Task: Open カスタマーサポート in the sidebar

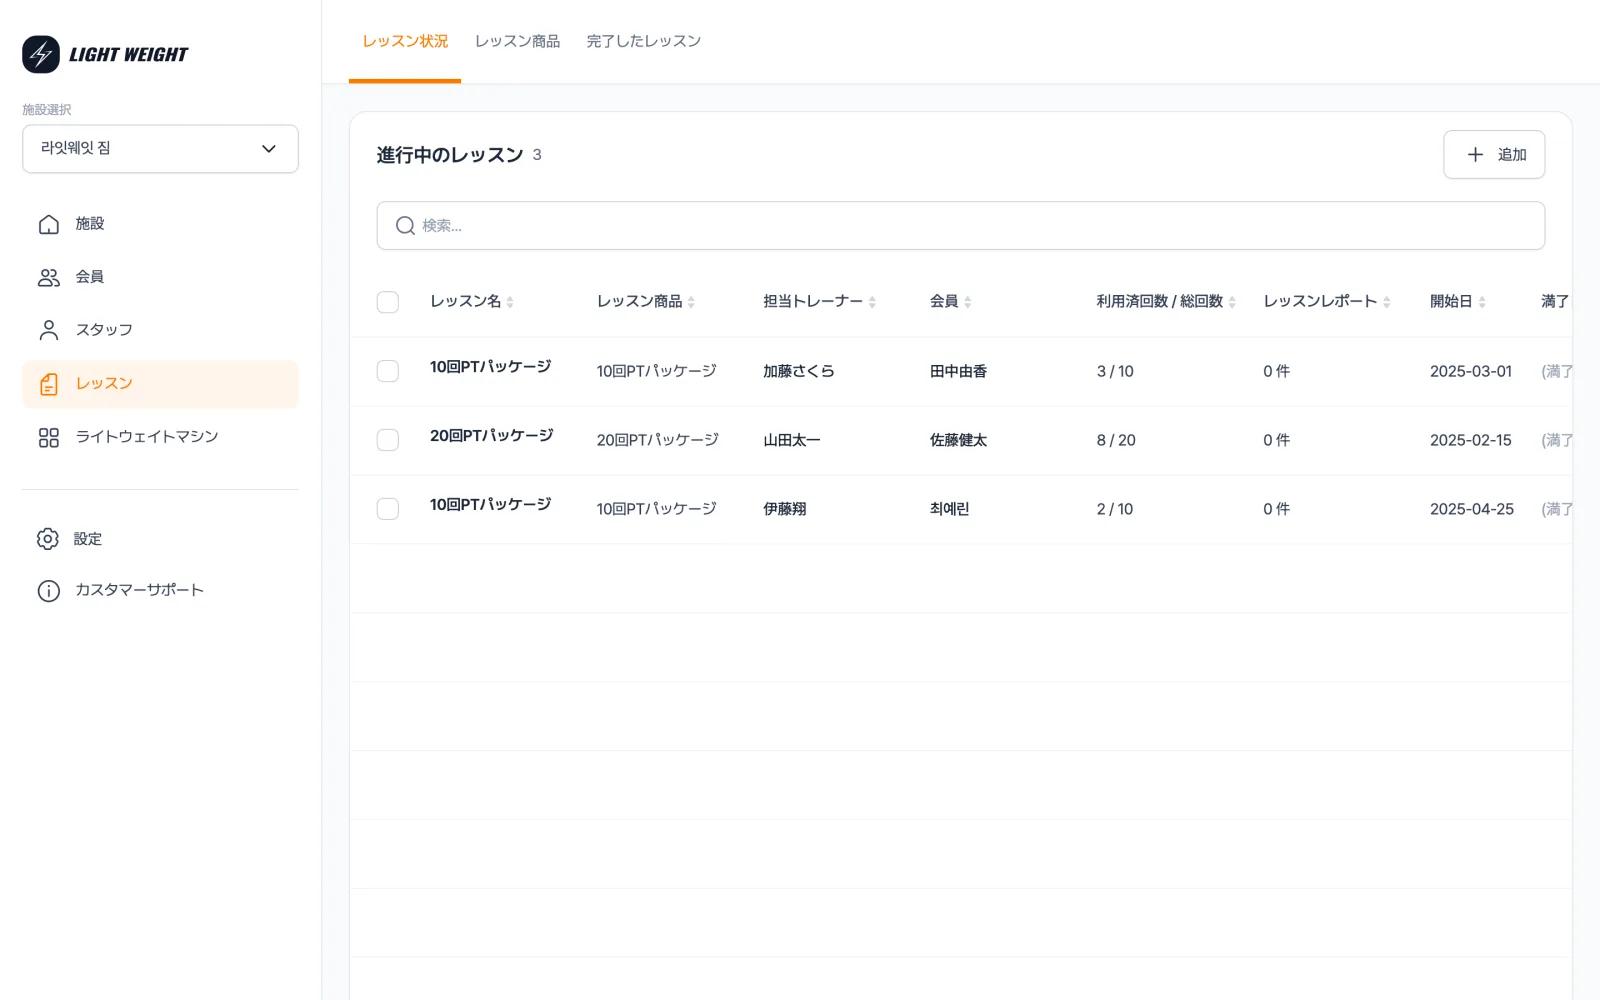Action: (x=160, y=591)
